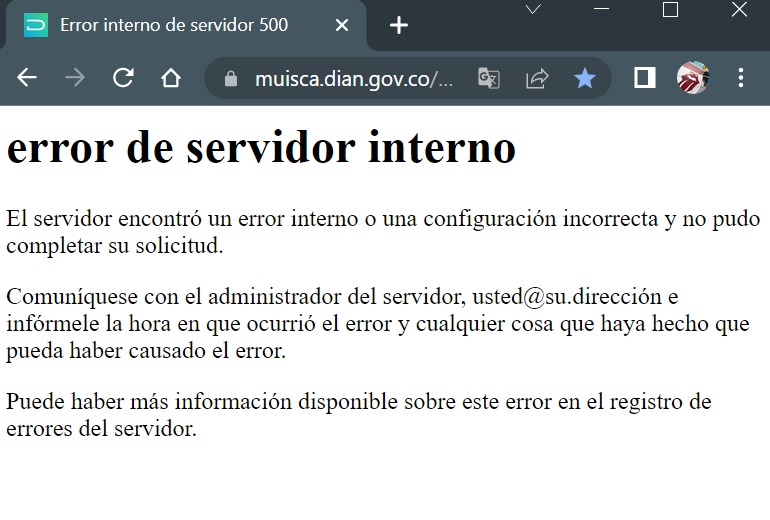Screen dimensions: 770x520
Task: Open a new tab
Action: coord(399,25)
